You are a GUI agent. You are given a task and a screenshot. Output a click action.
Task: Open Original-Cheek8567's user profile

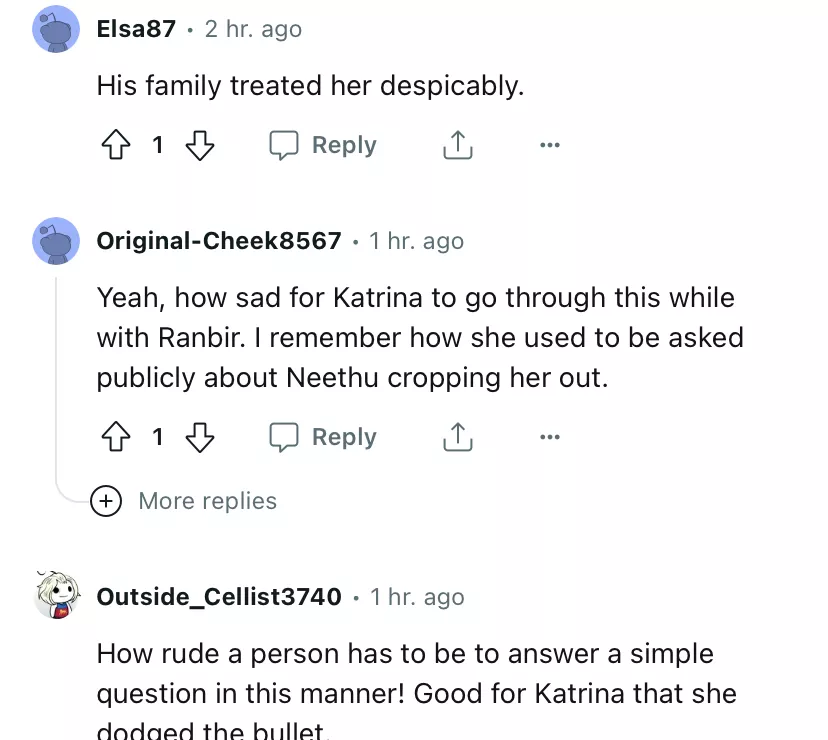(x=219, y=241)
